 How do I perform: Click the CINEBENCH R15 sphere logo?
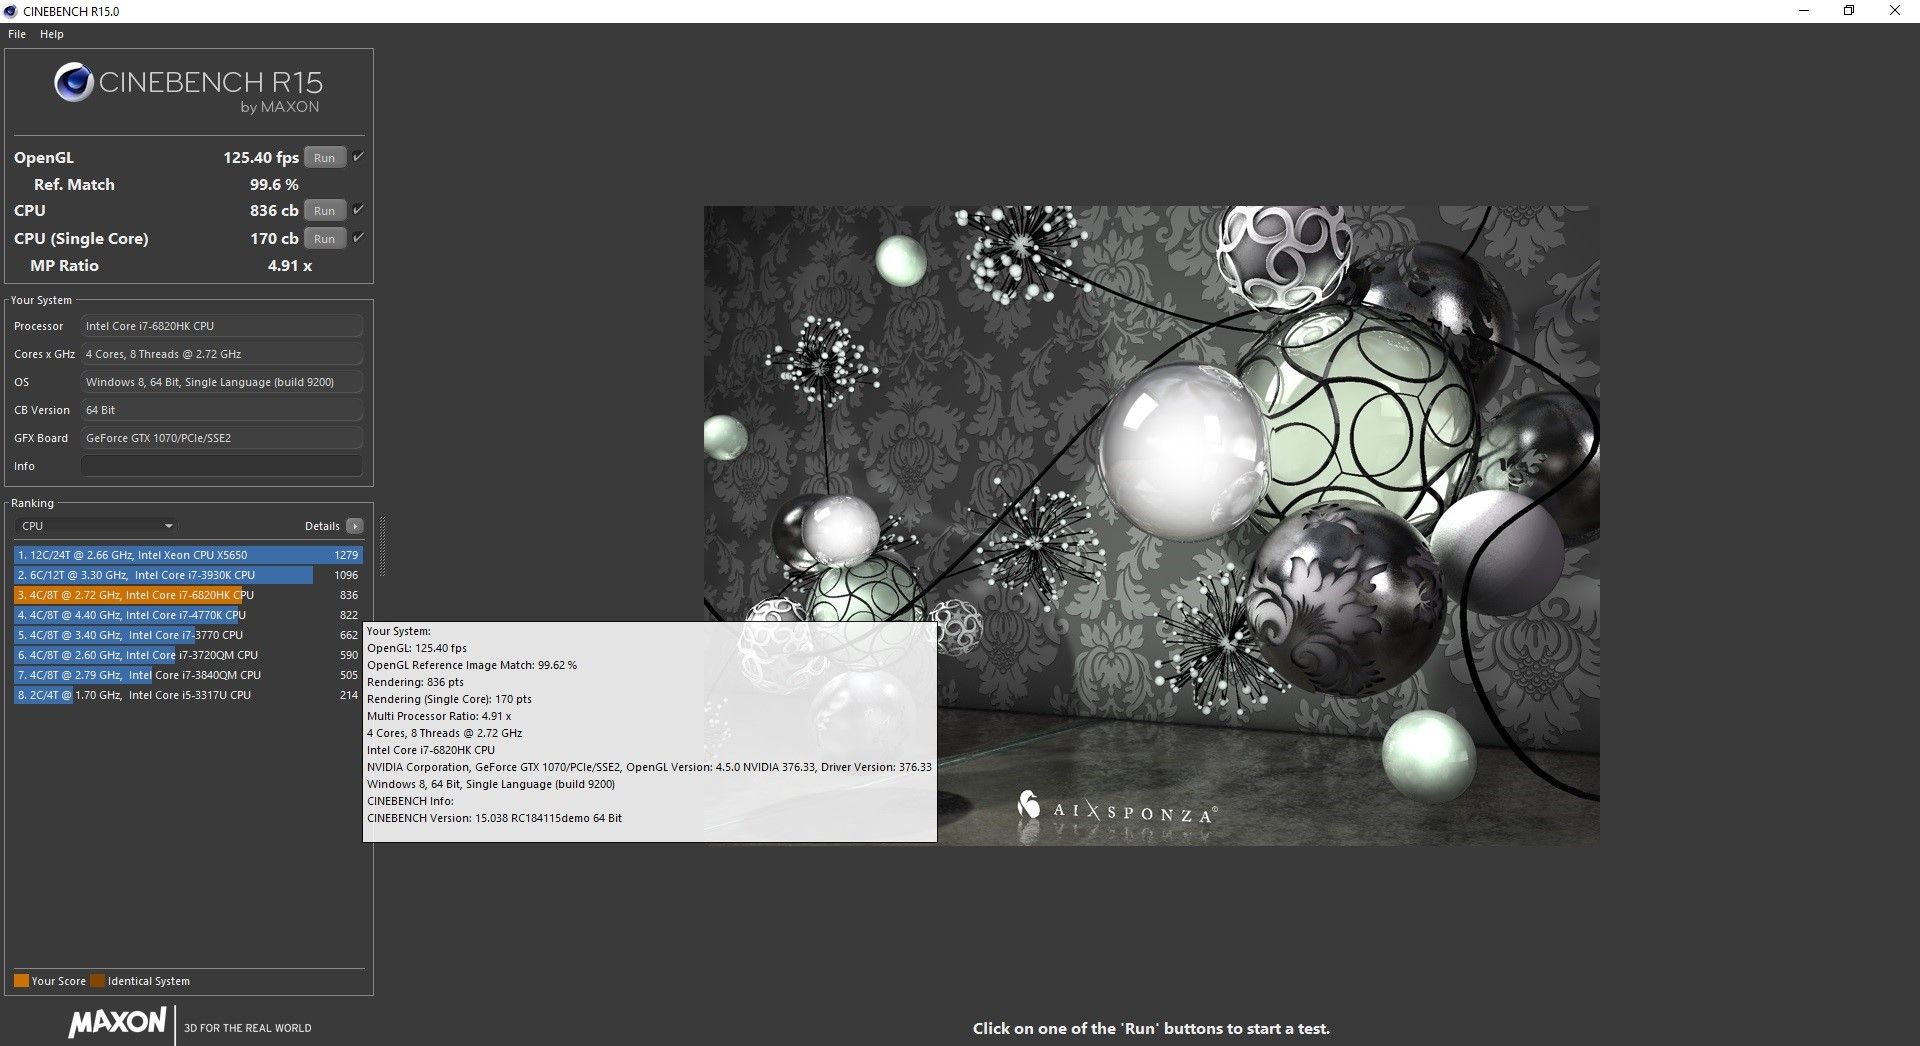coord(74,82)
